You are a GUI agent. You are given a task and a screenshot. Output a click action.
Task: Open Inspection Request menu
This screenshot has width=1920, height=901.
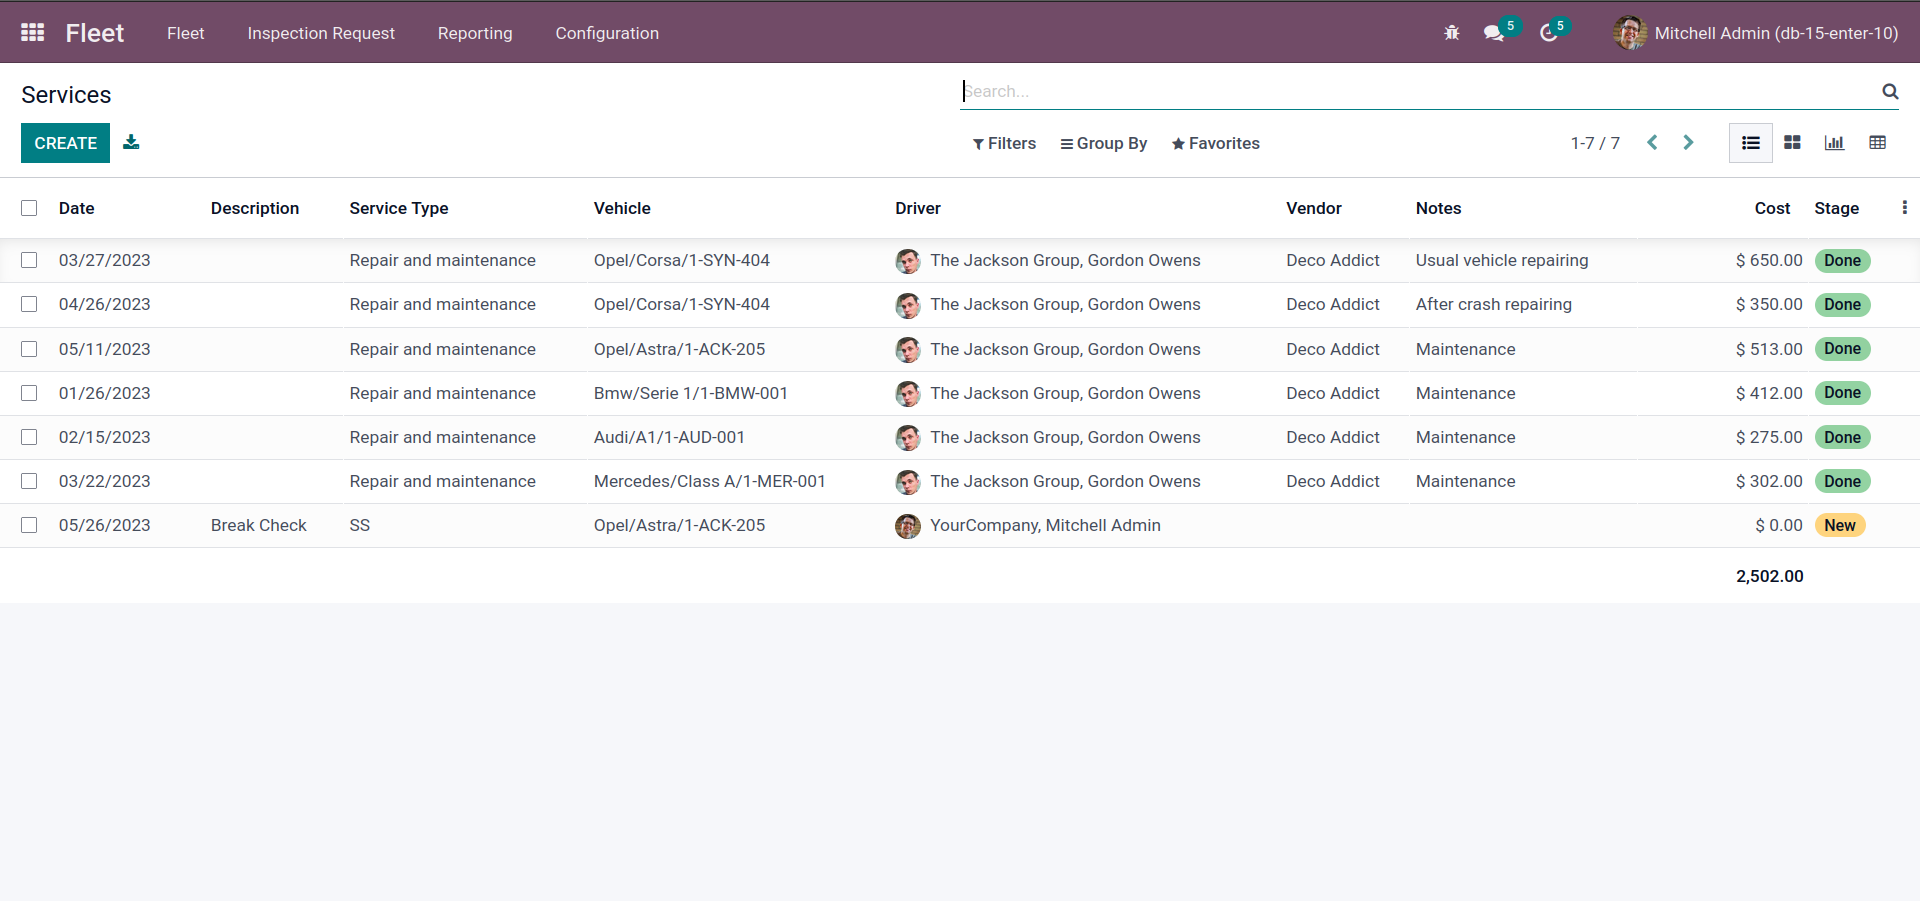pos(321,33)
